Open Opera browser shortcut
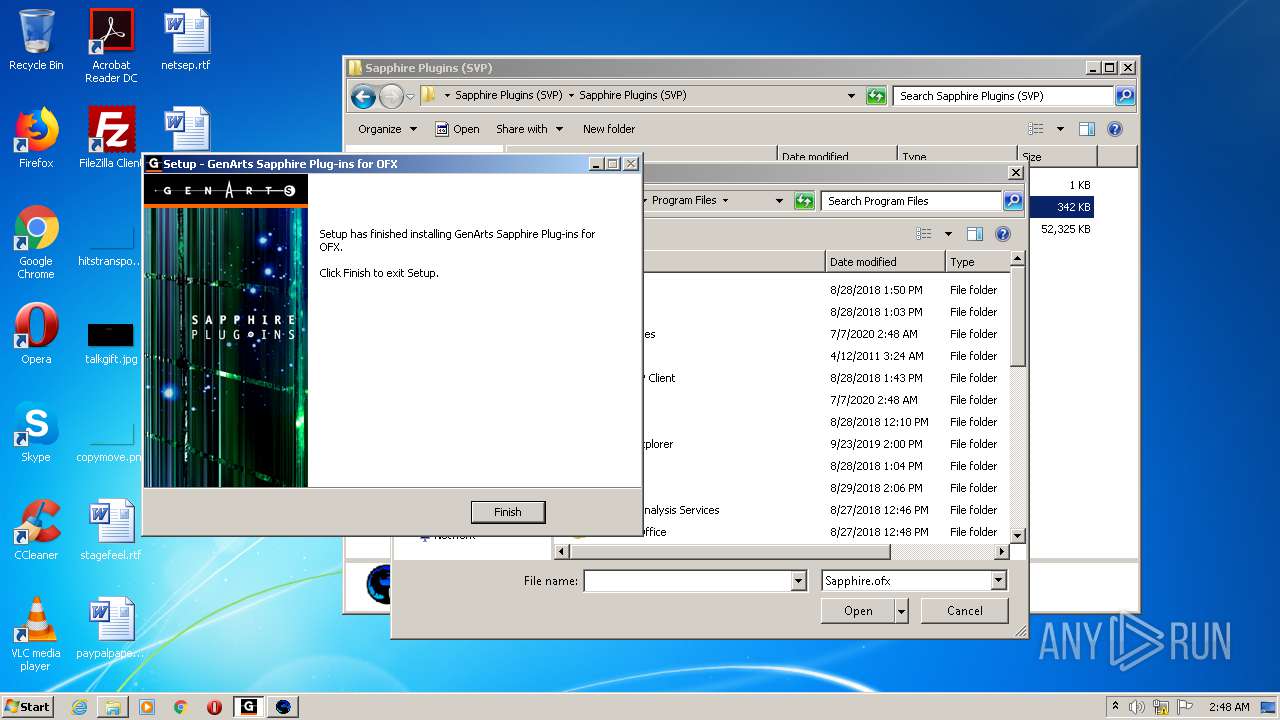Image resolution: width=1280 pixels, height=720 pixels. pyautogui.click(x=36, y=334)
